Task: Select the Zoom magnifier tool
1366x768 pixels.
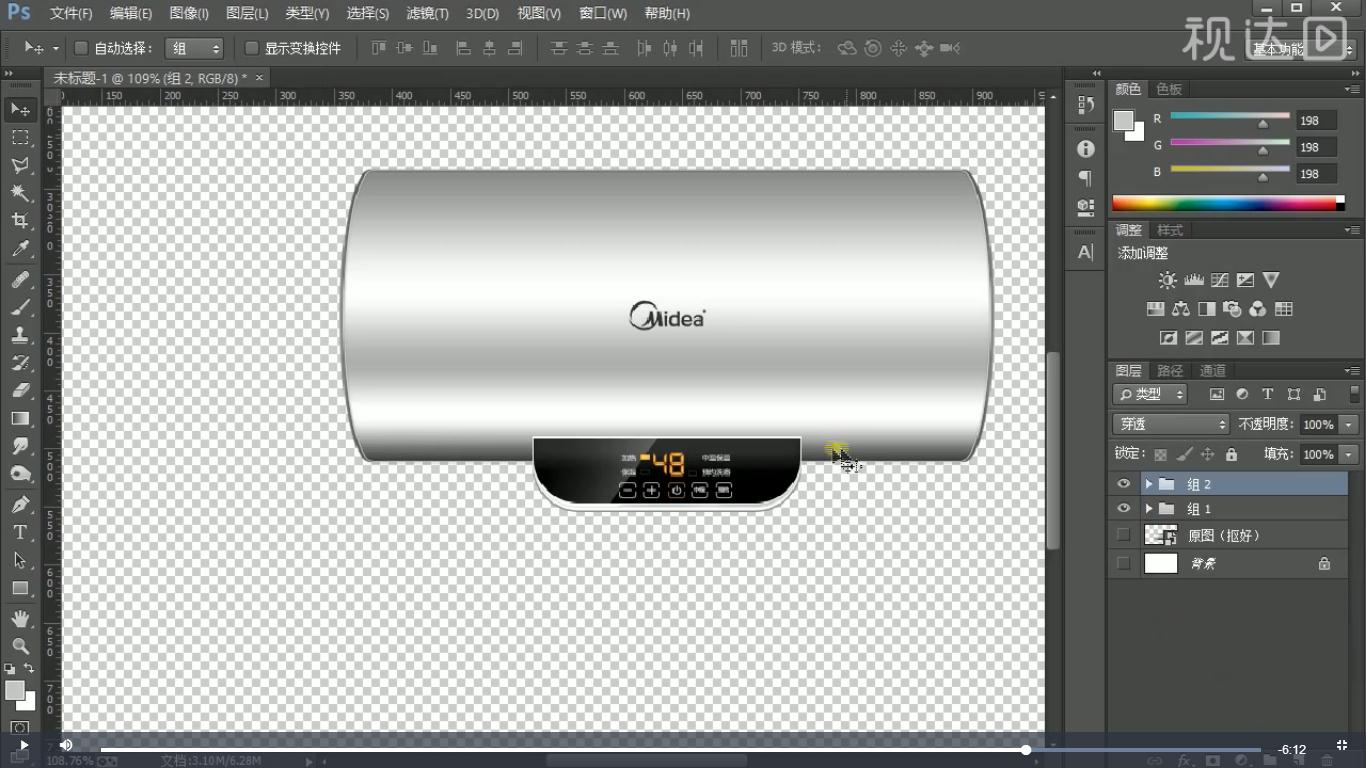Action: coord(20,646)
